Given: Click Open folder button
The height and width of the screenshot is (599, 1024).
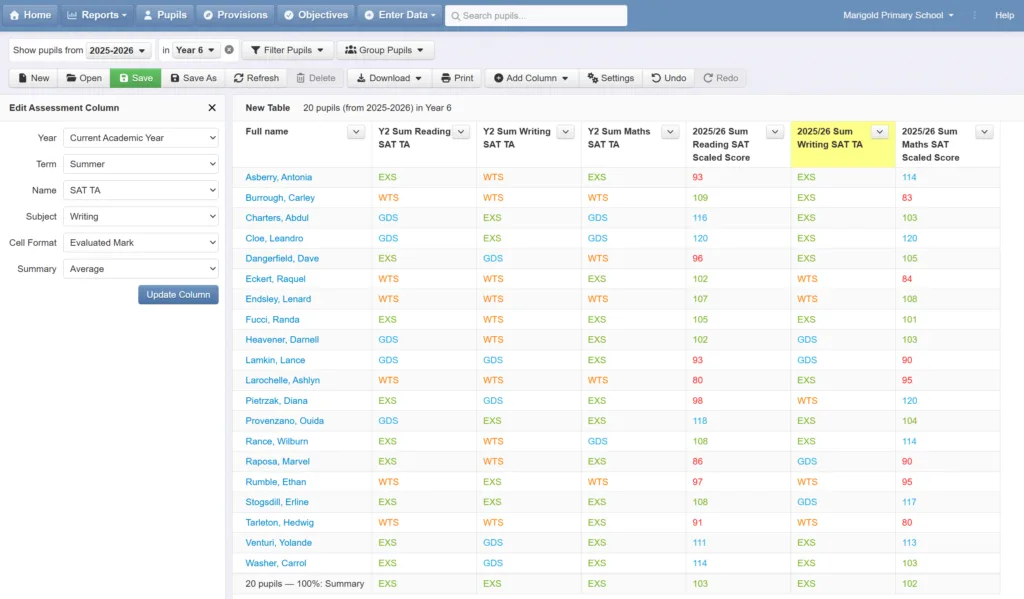Looking at the screenshot, I should coord(84,78).
